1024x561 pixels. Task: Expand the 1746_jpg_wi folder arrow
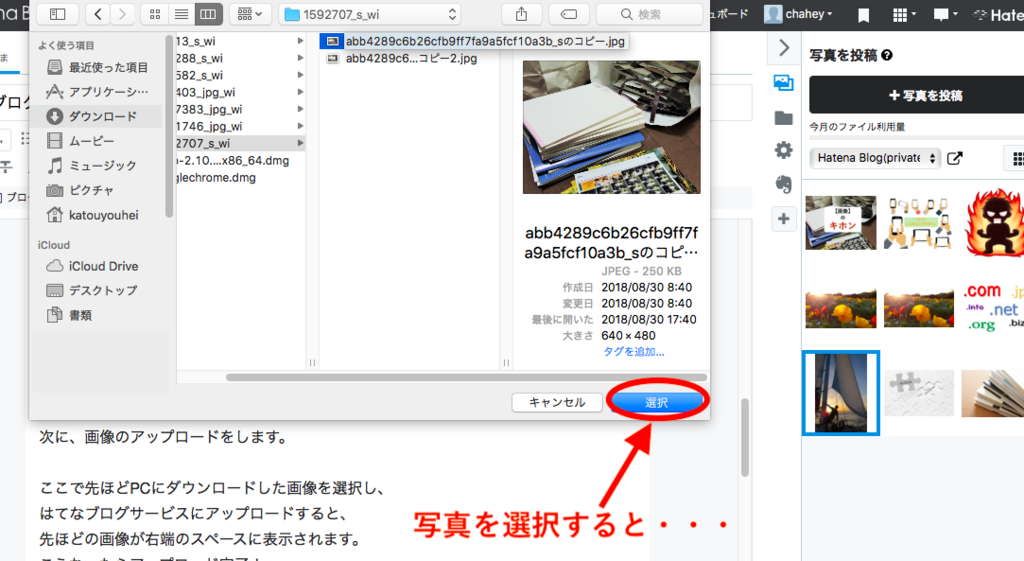pyautogui.click(x=300, y=126)
